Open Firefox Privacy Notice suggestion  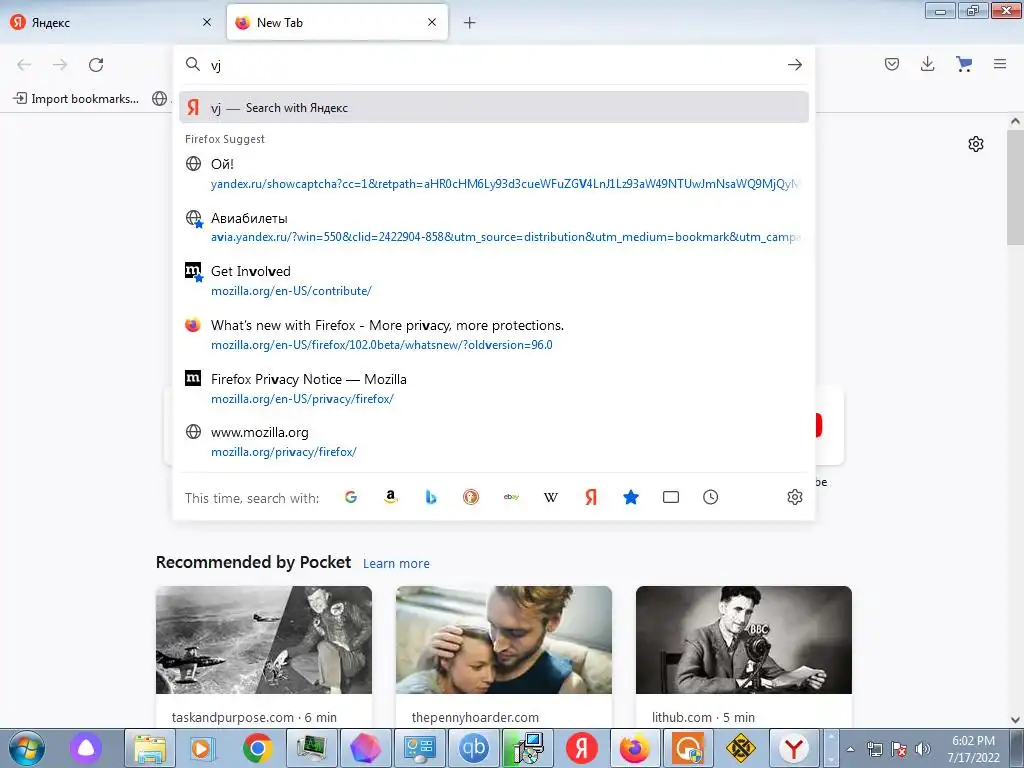(494, 389)
